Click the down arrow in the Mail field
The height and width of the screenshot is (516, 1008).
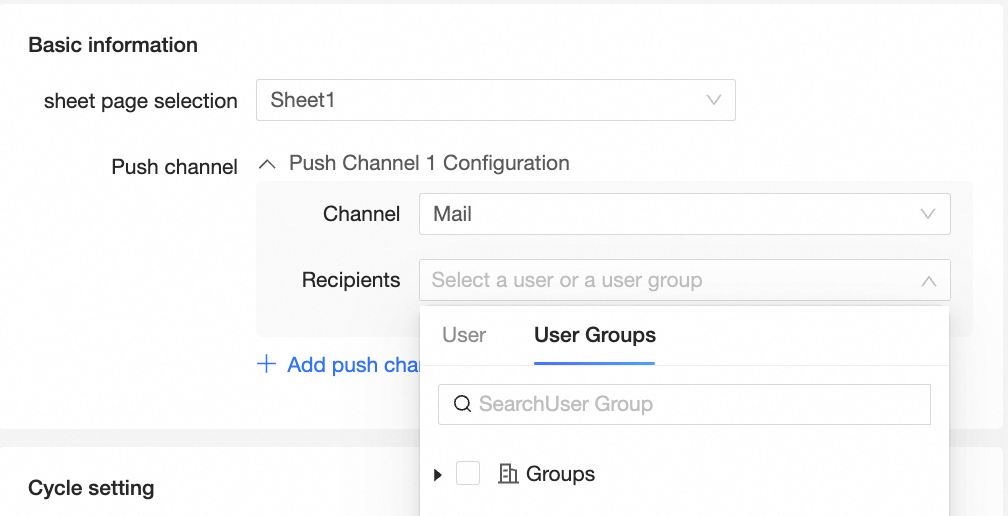pos(928,214)
